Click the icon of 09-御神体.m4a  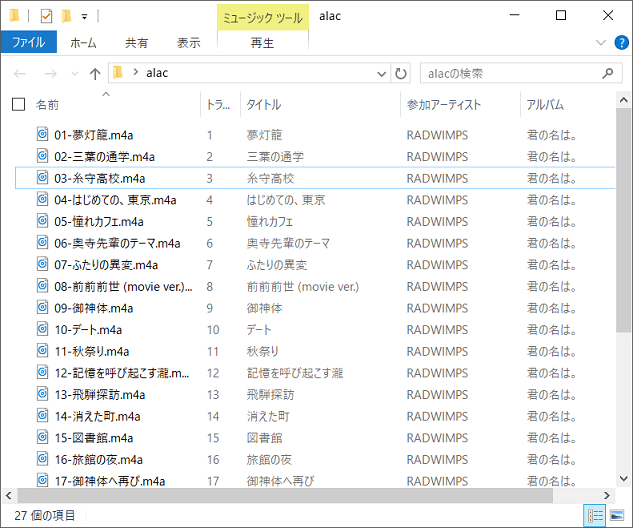click(42, 308)
